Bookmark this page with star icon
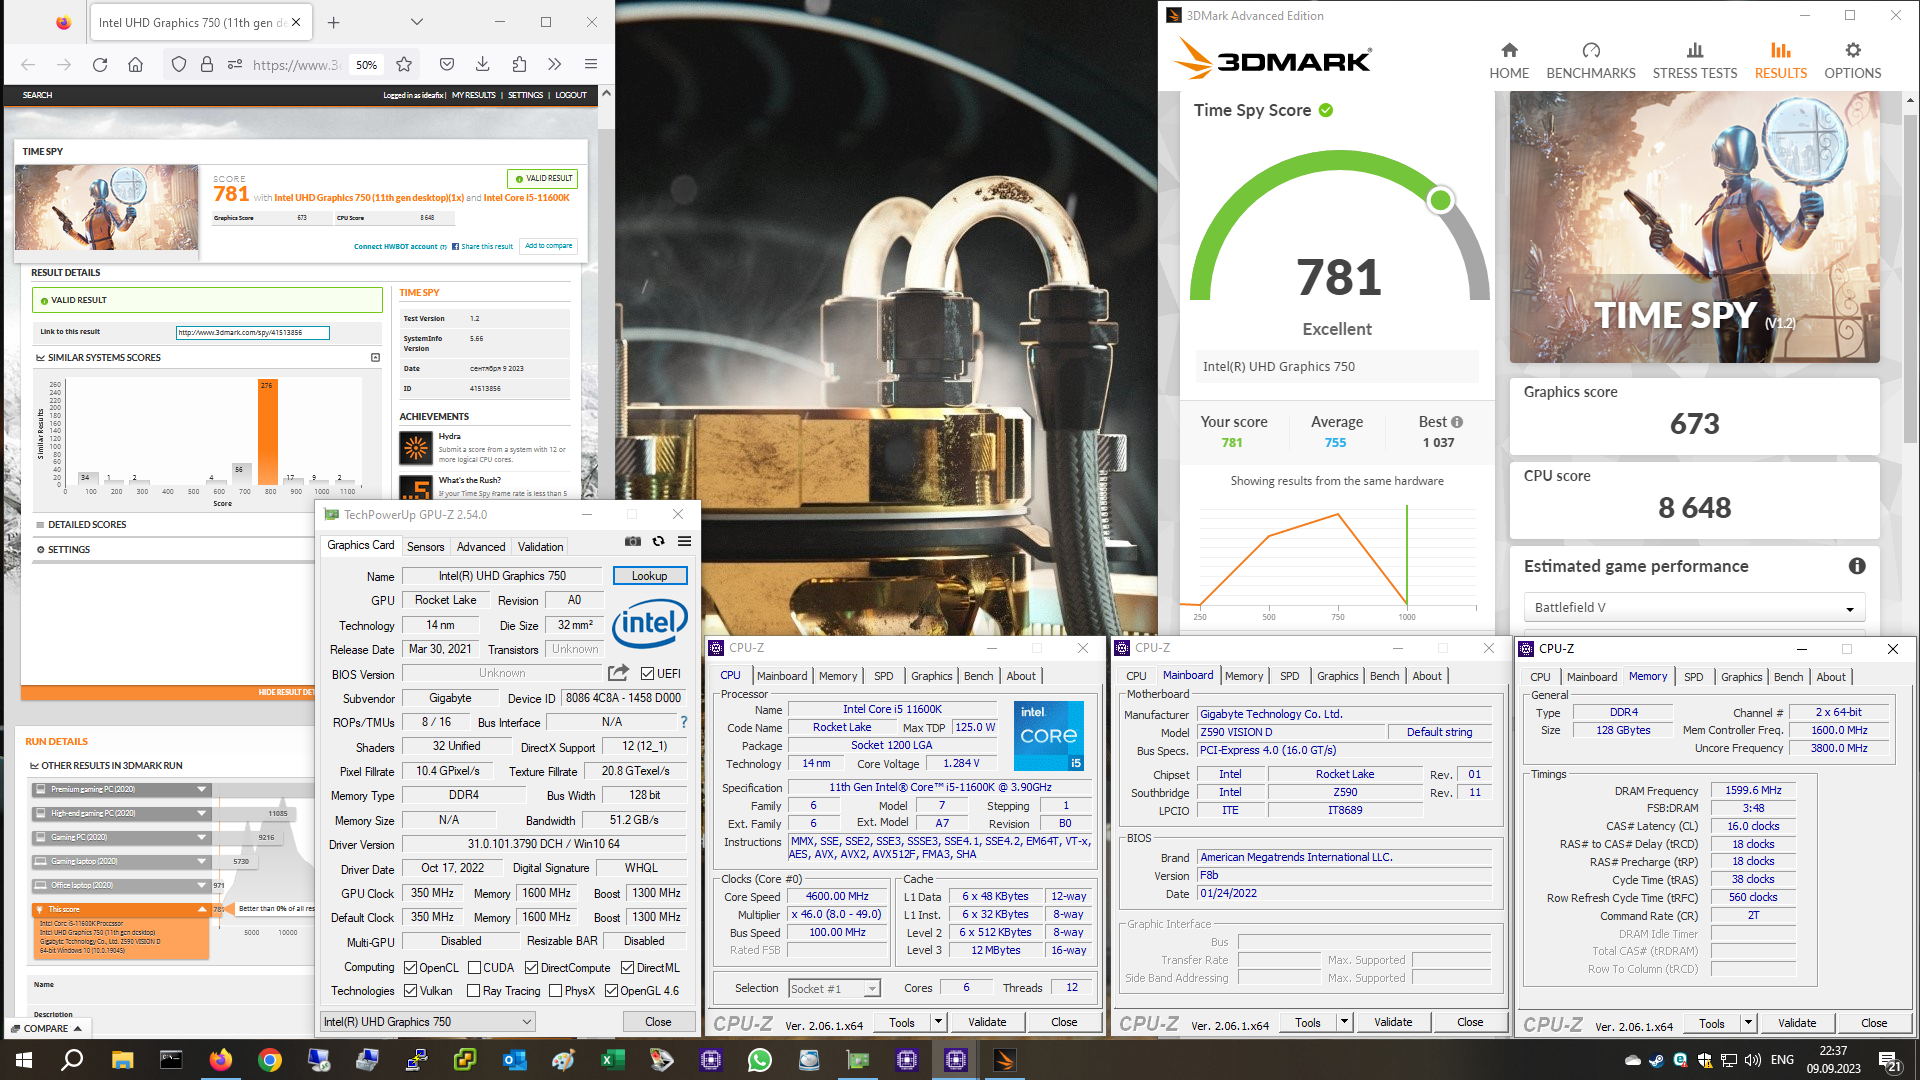The width and height of the screenshot is (1920, 1080). [x=404, y=65]
